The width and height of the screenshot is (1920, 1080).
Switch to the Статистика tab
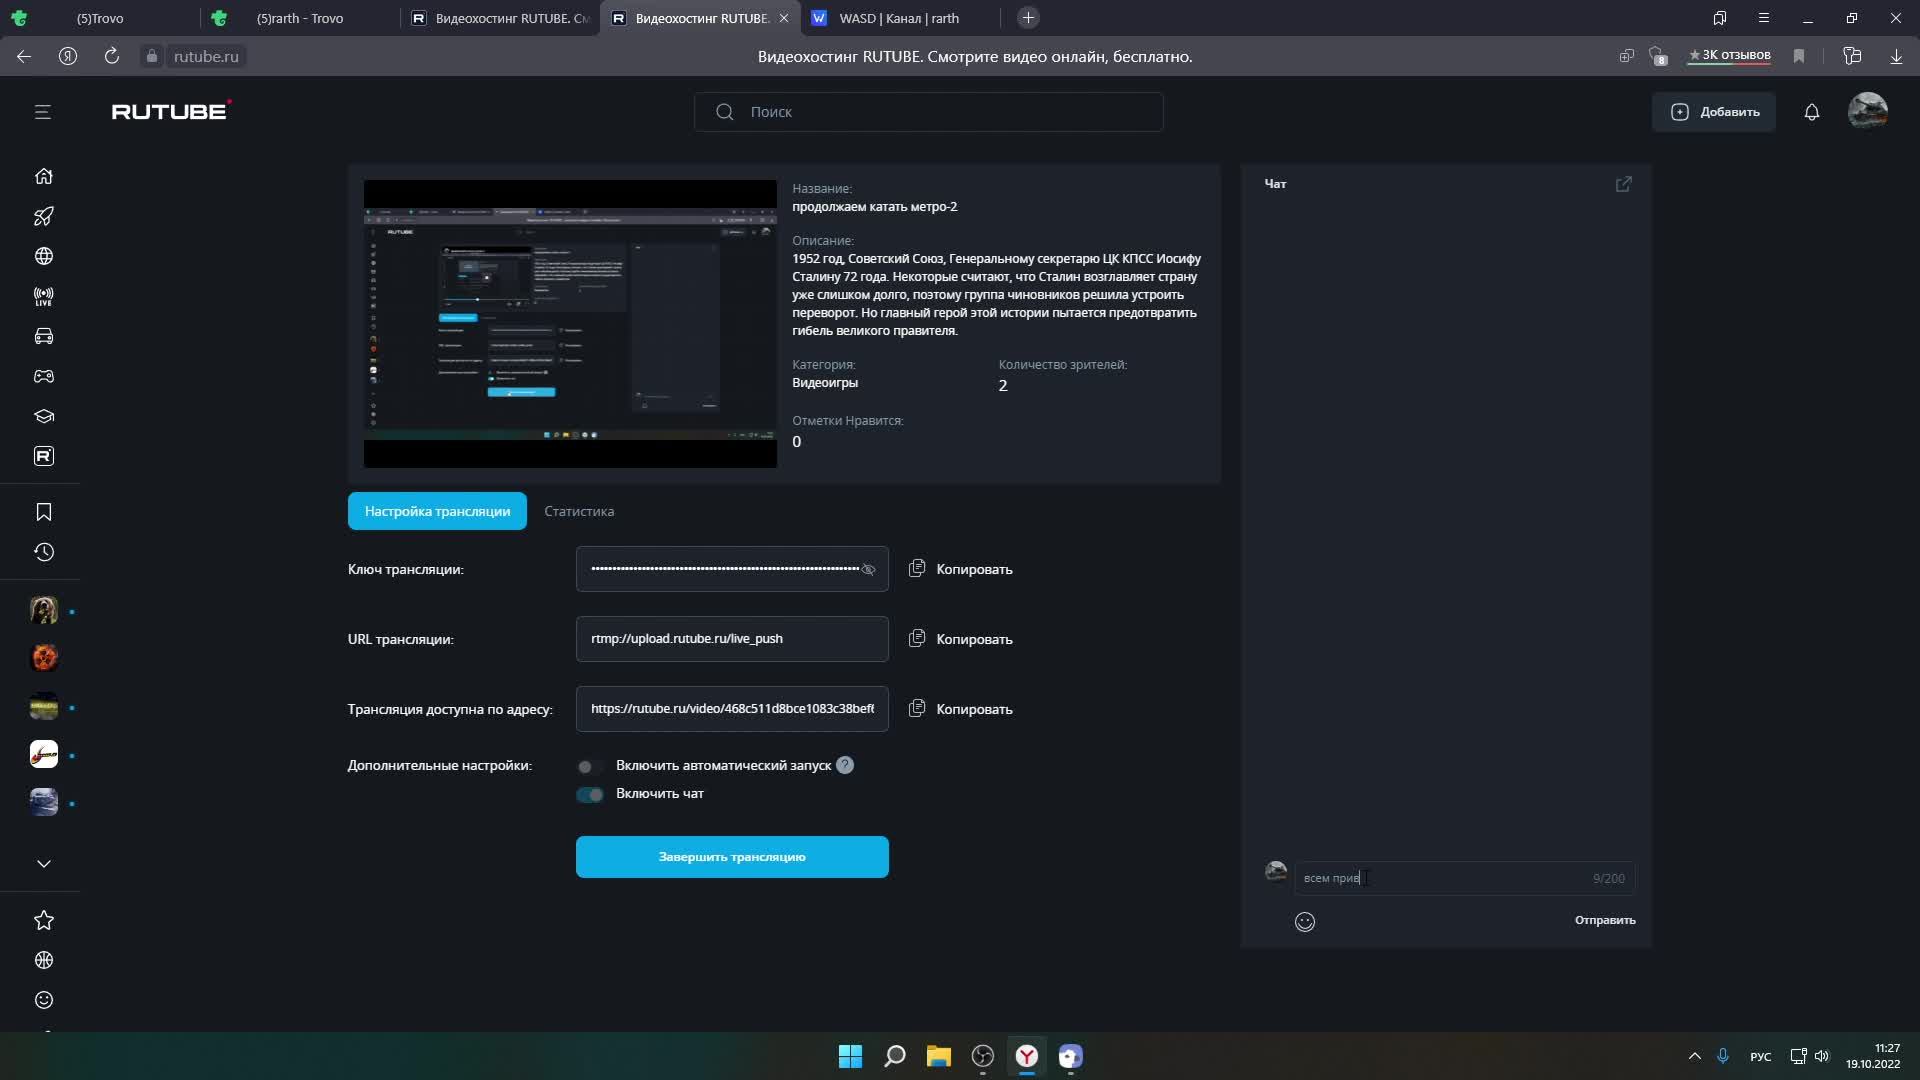coord(578,511)
